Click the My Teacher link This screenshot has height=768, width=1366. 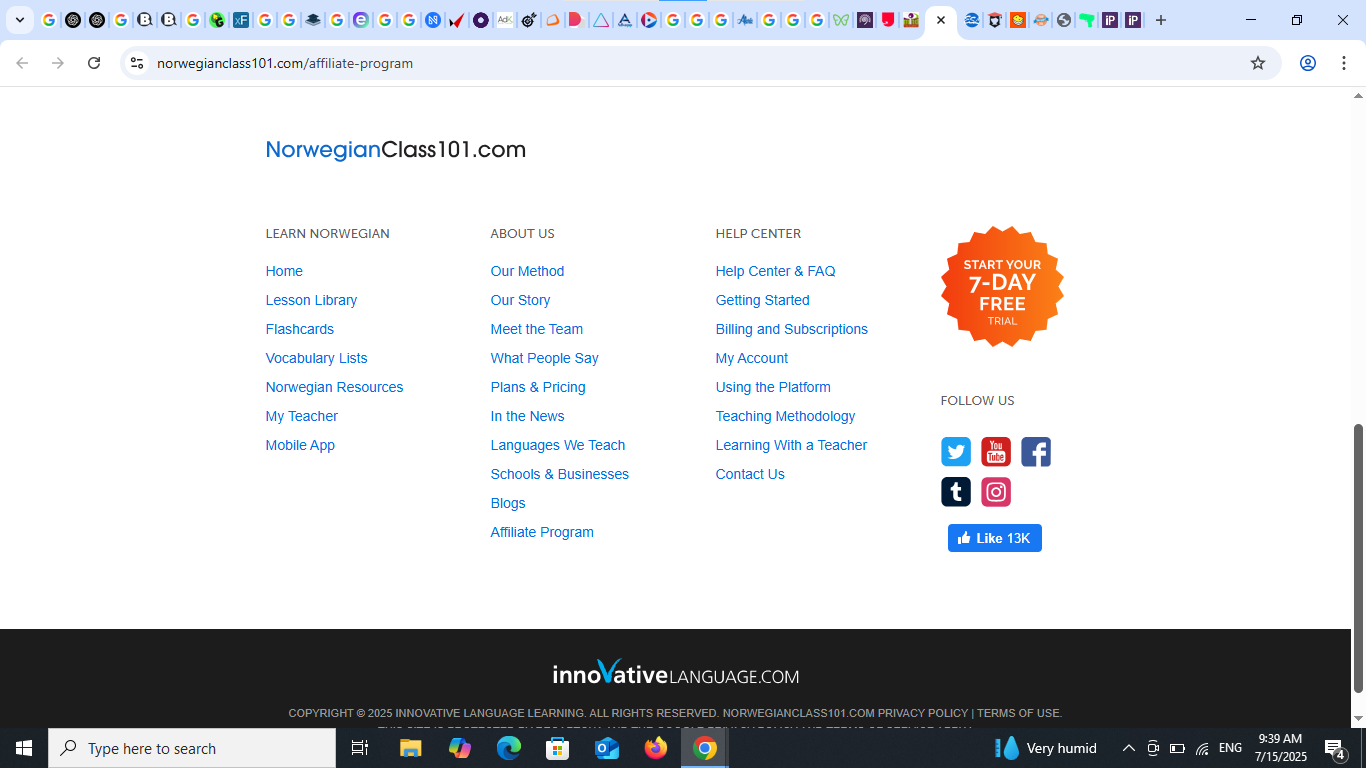pos(302,416)
